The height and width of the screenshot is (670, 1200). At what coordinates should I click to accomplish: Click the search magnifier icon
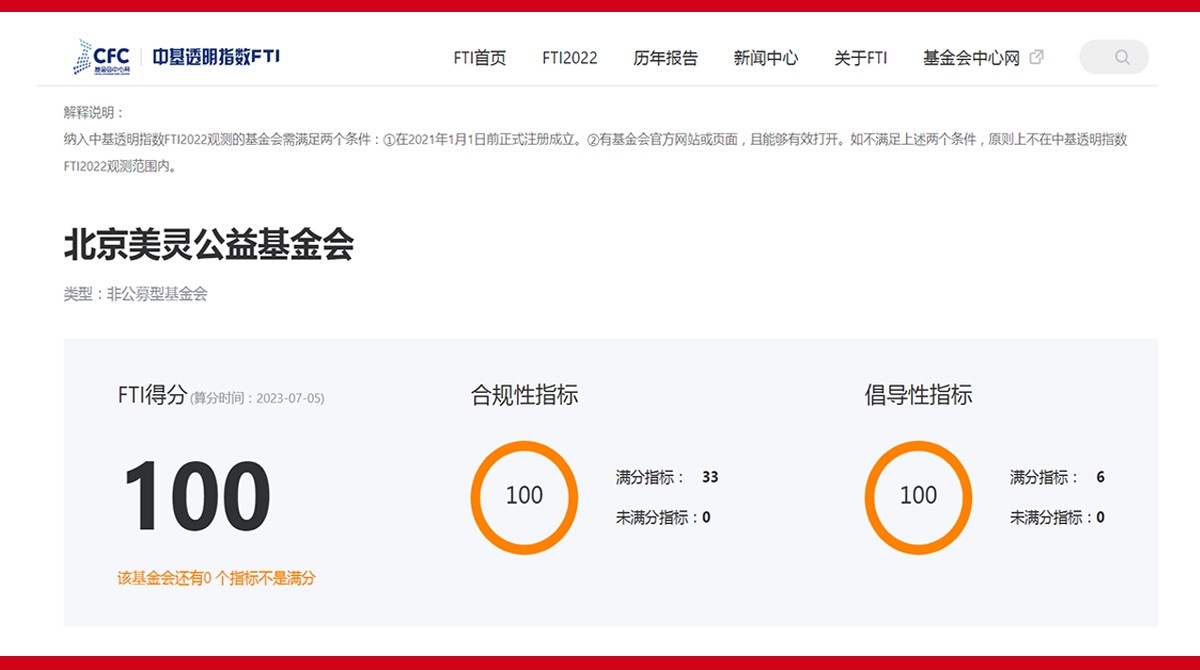coord(1122,57)
